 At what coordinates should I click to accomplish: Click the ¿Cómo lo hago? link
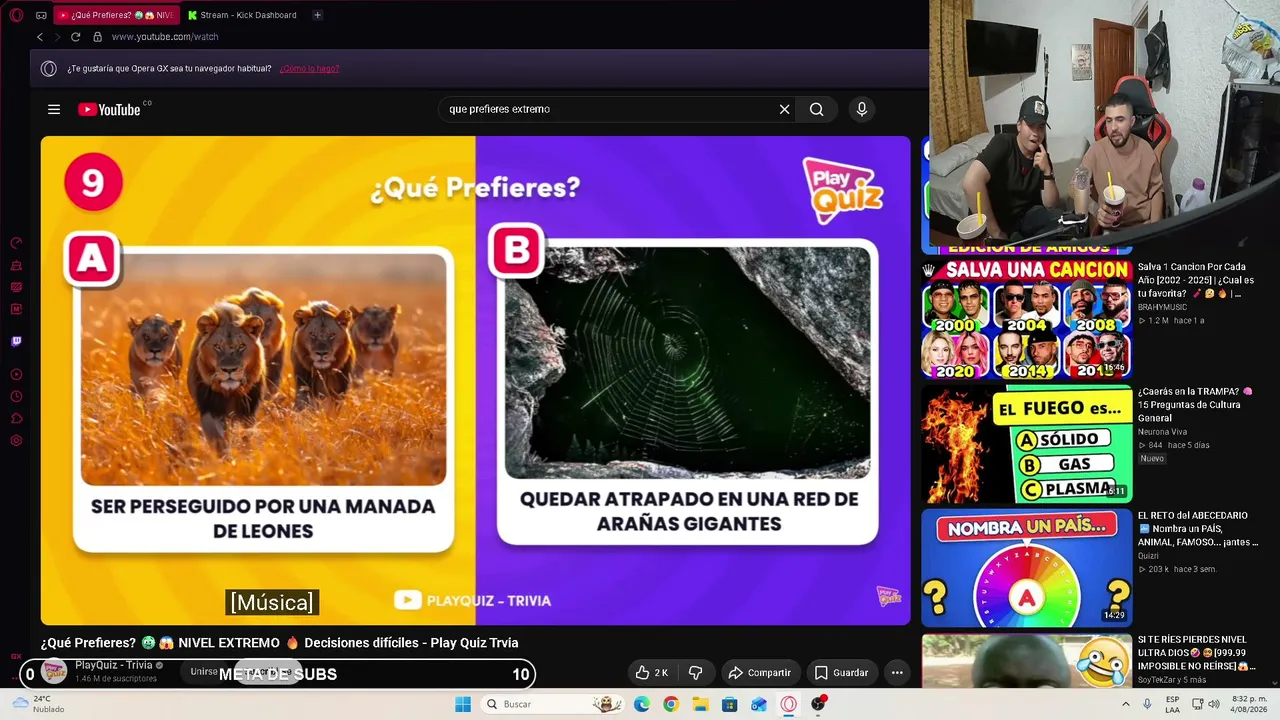point(309,69)
